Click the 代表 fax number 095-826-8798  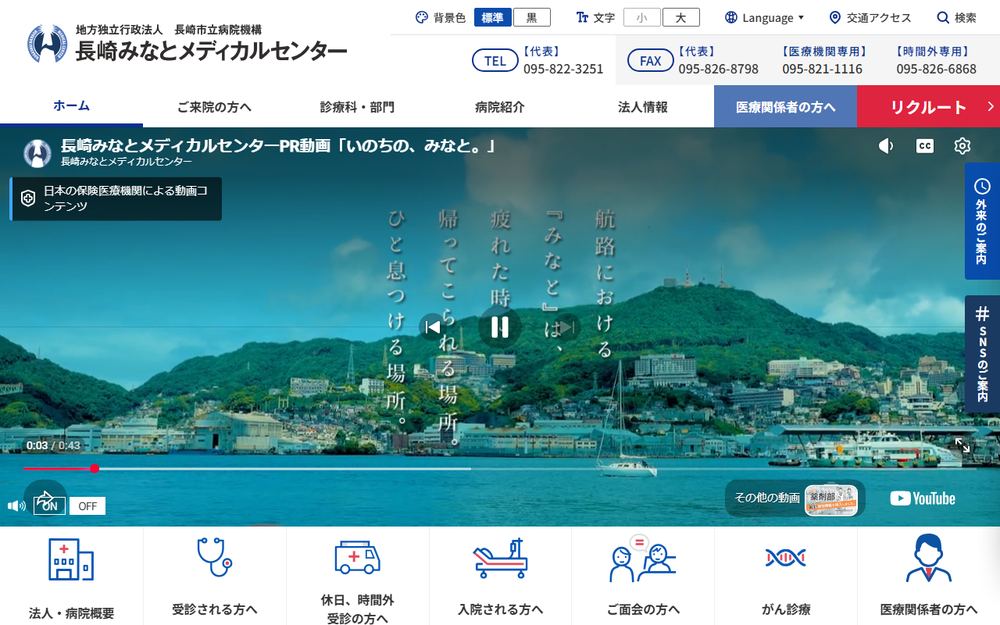(718, 69)
